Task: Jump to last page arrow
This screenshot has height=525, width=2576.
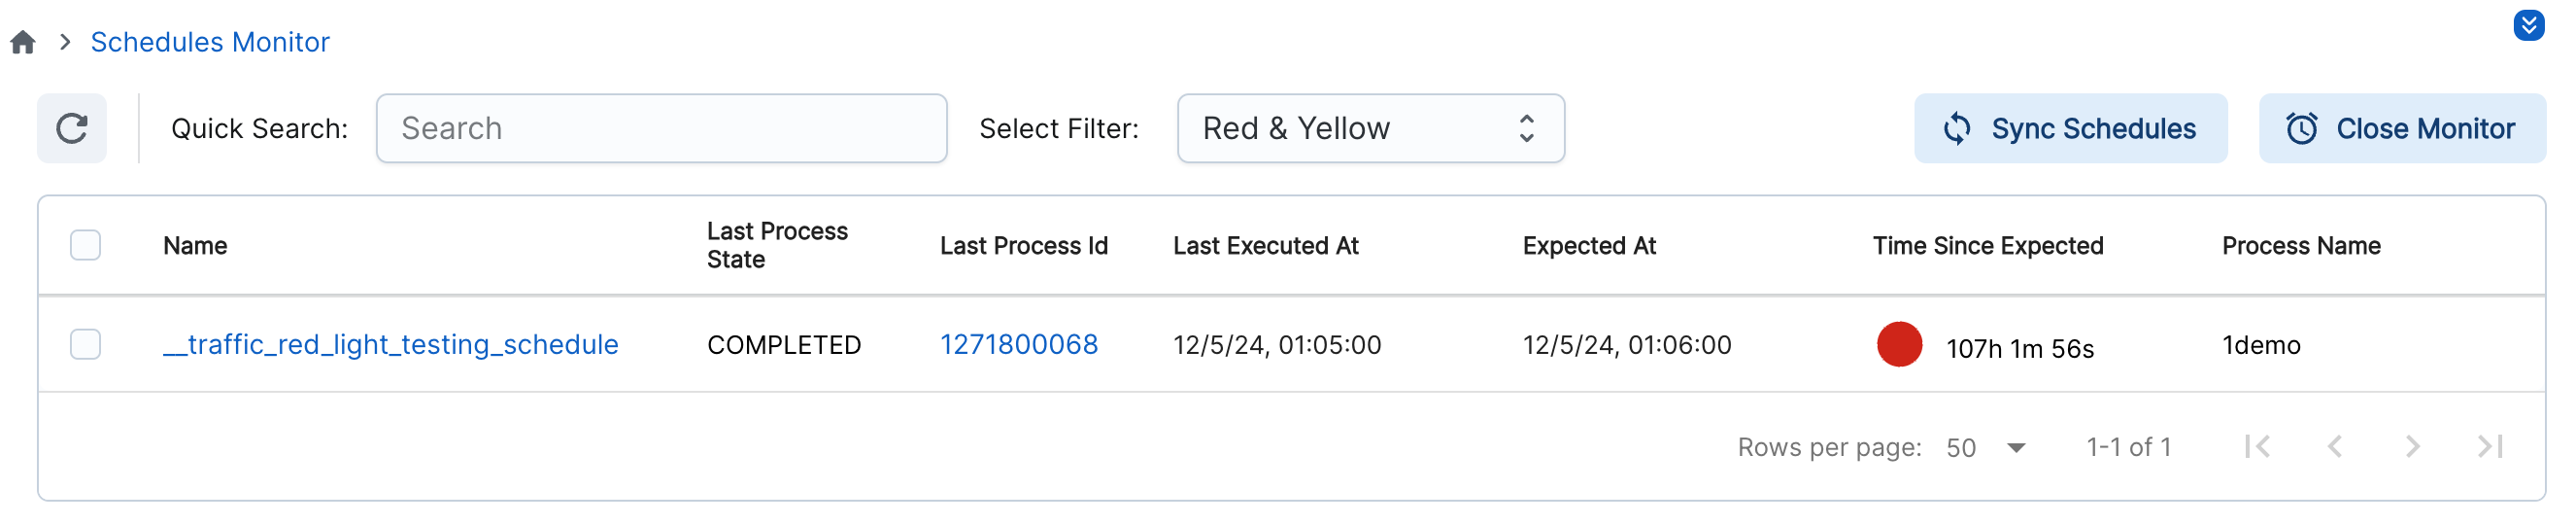Action: point(2490,446)
